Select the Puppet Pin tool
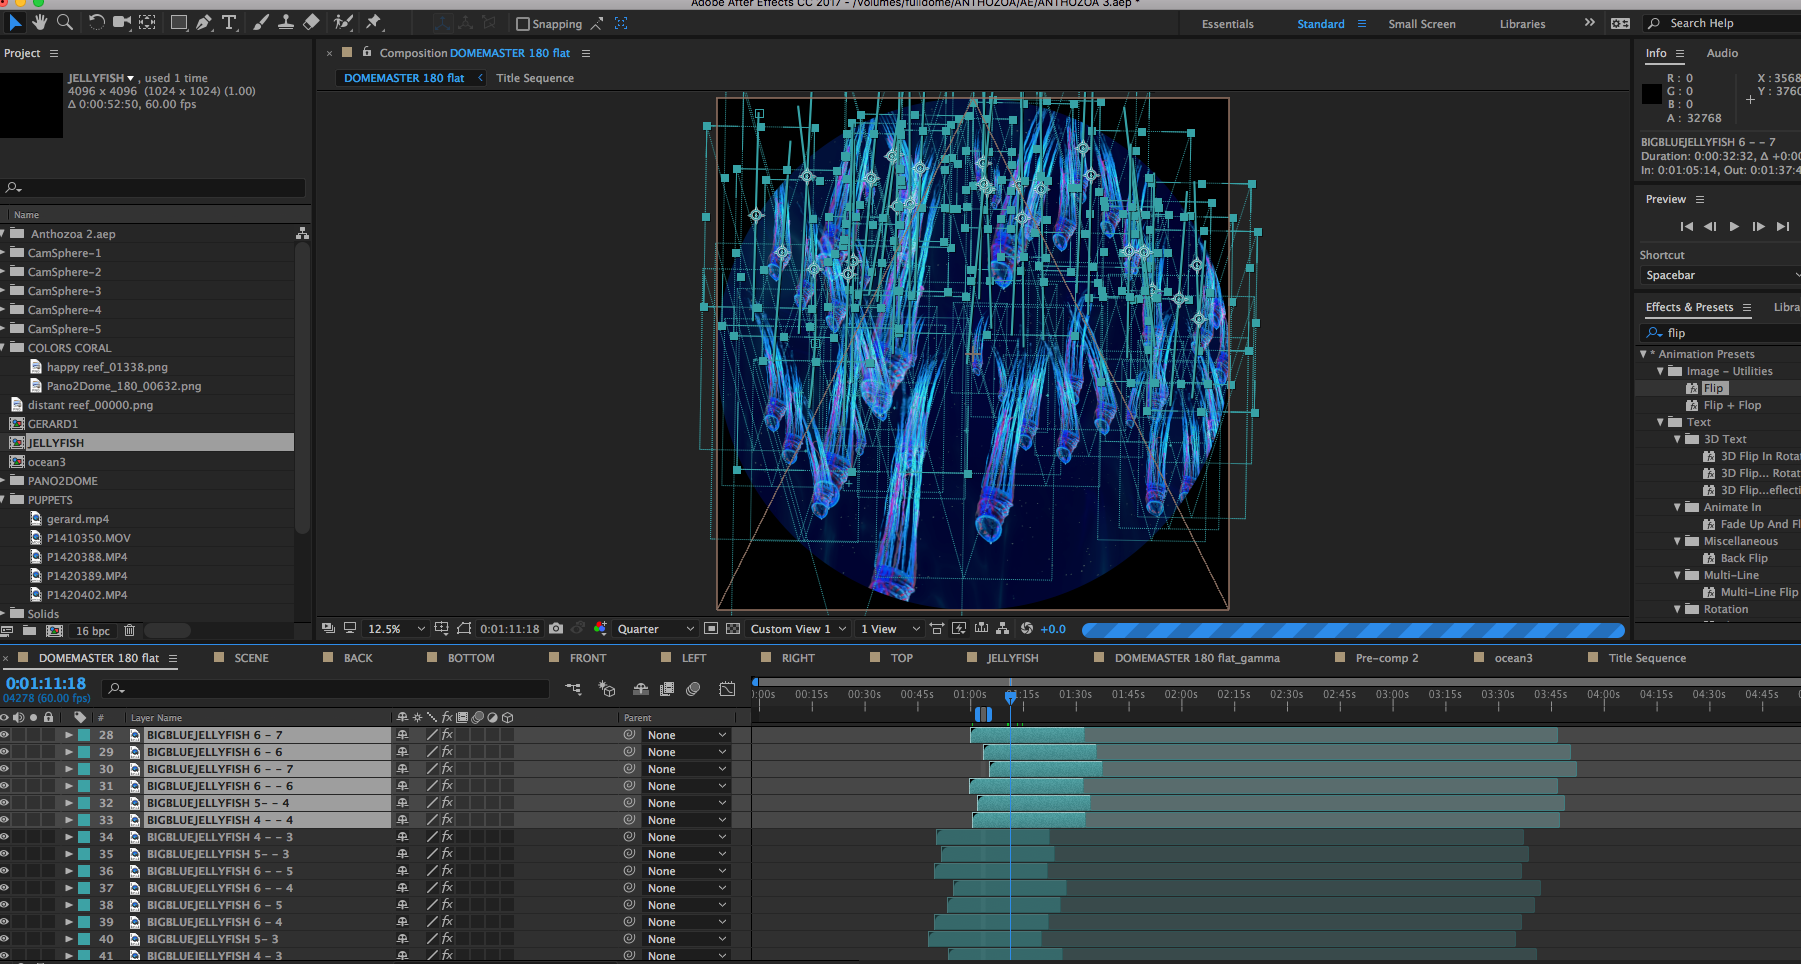The height and width of the screenshot is (964, 1801). coord(374,22)
